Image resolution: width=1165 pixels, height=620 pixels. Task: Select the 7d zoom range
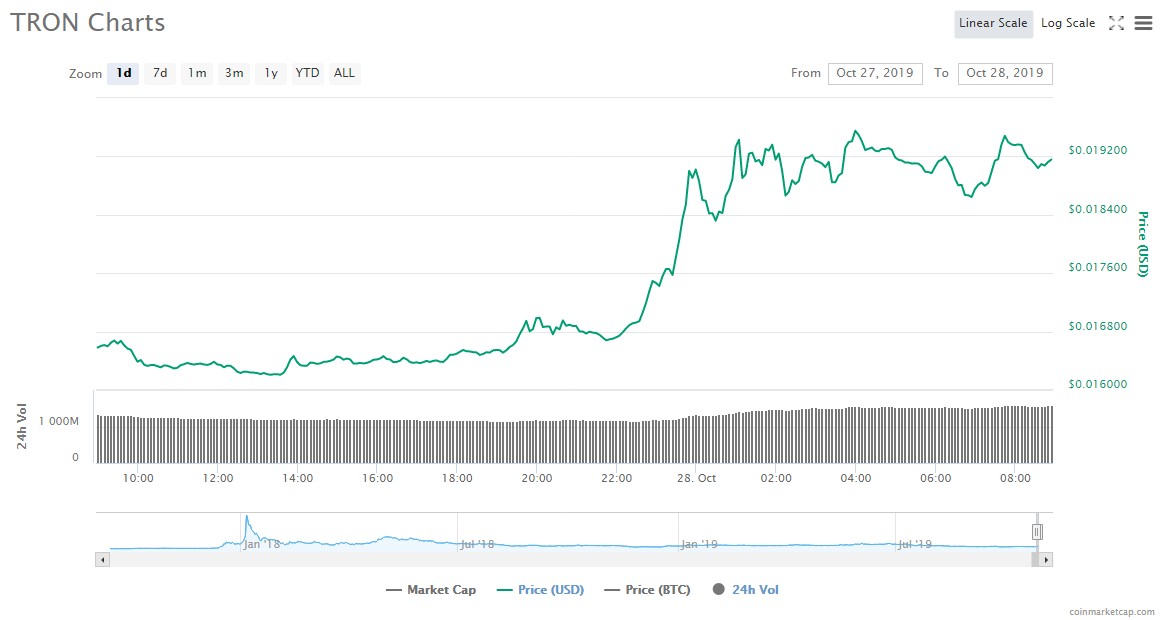(x=160, y=73)
